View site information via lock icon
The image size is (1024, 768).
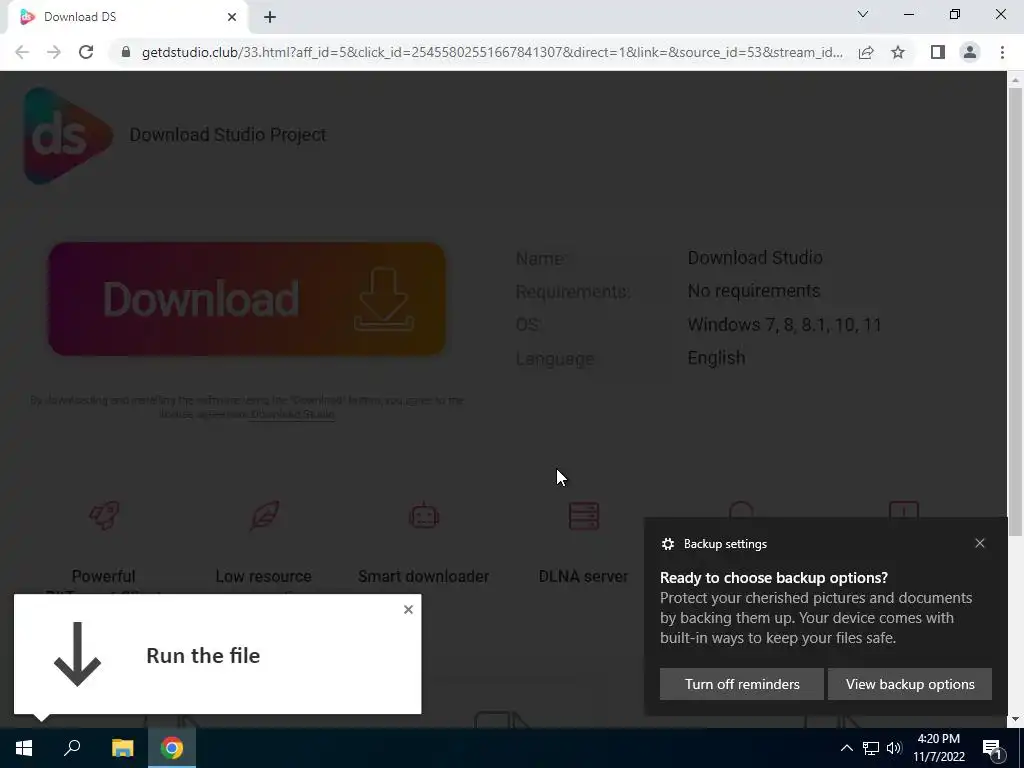(x=126, y=52)
